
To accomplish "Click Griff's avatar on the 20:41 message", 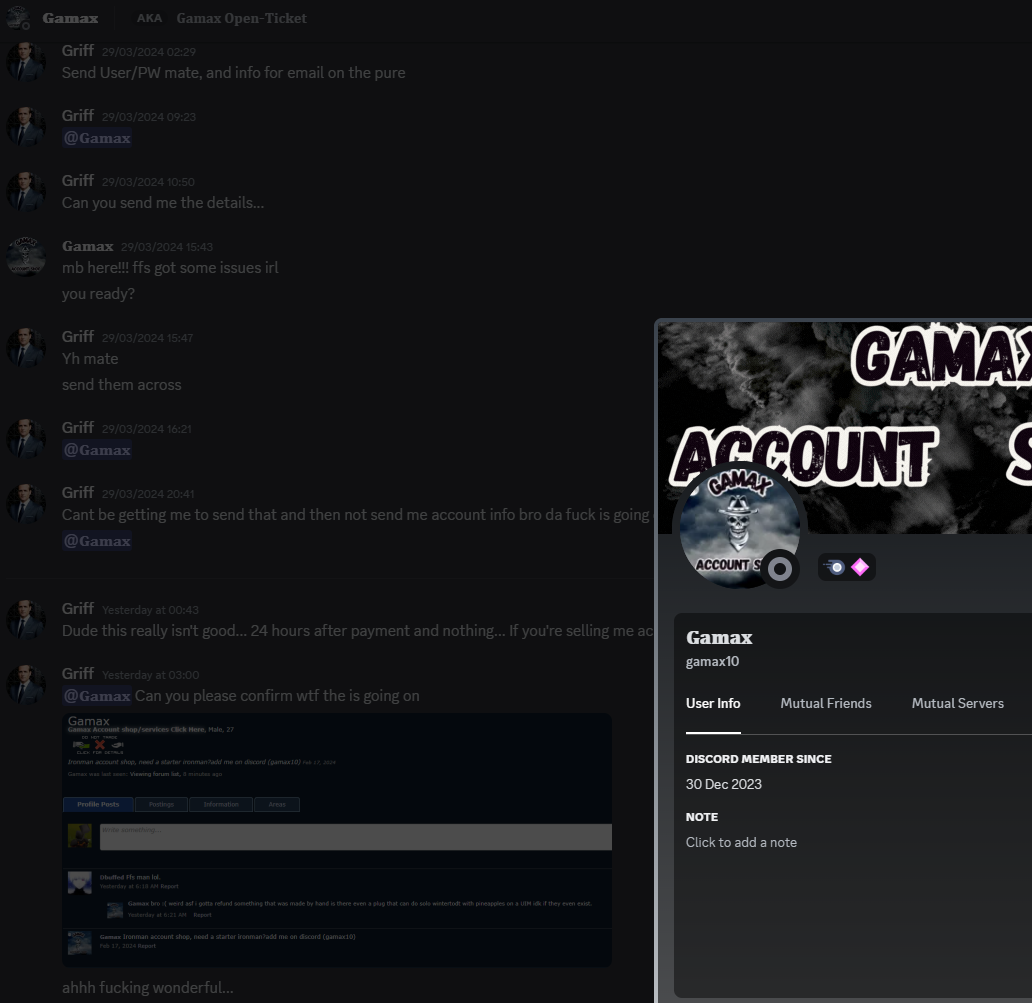I will [26, 503].
